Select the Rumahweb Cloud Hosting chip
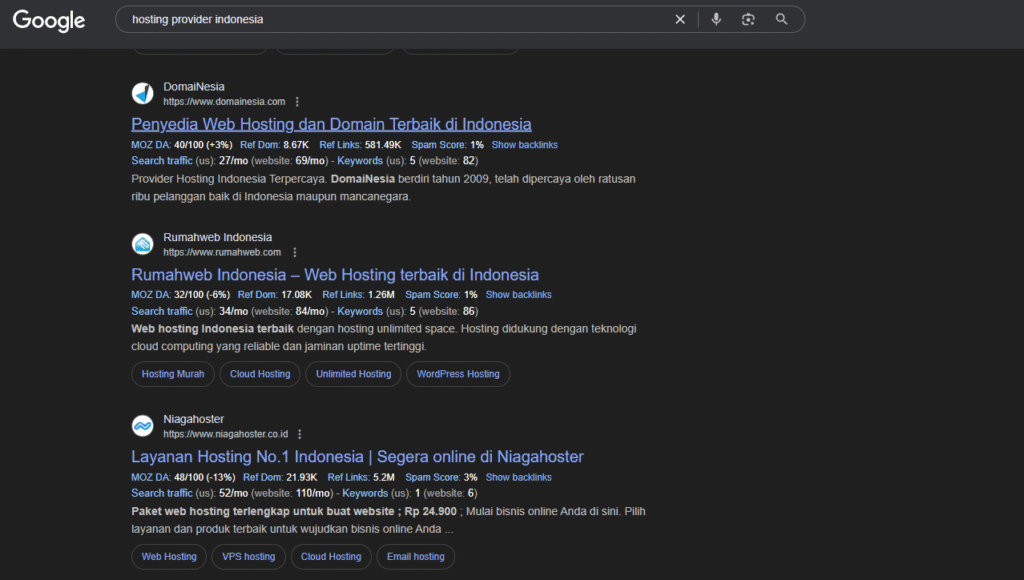Viewport: 1024px width, 580px height. tap(260, 374)
